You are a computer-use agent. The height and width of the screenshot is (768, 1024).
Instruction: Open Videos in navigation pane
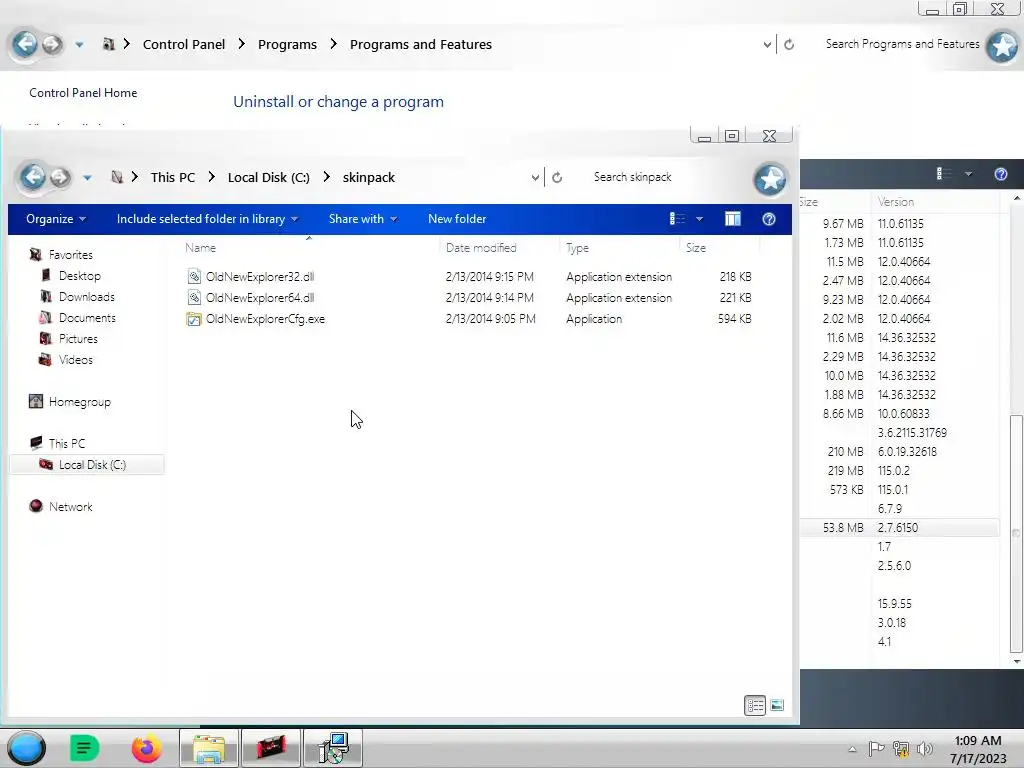[x=76, y=359]
